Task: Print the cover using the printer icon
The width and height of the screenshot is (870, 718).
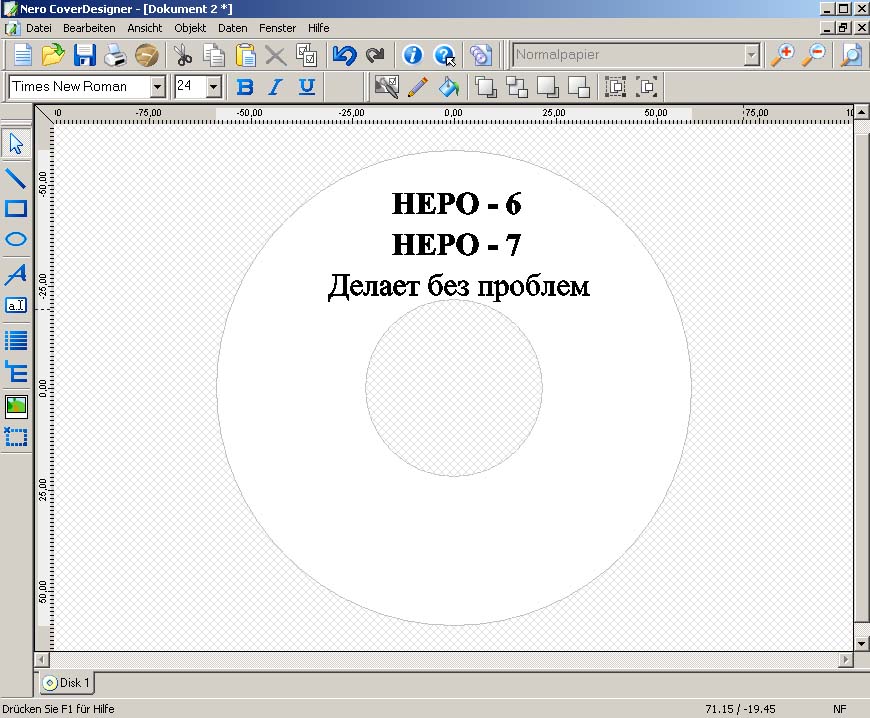Action: [x=115, y=55]
